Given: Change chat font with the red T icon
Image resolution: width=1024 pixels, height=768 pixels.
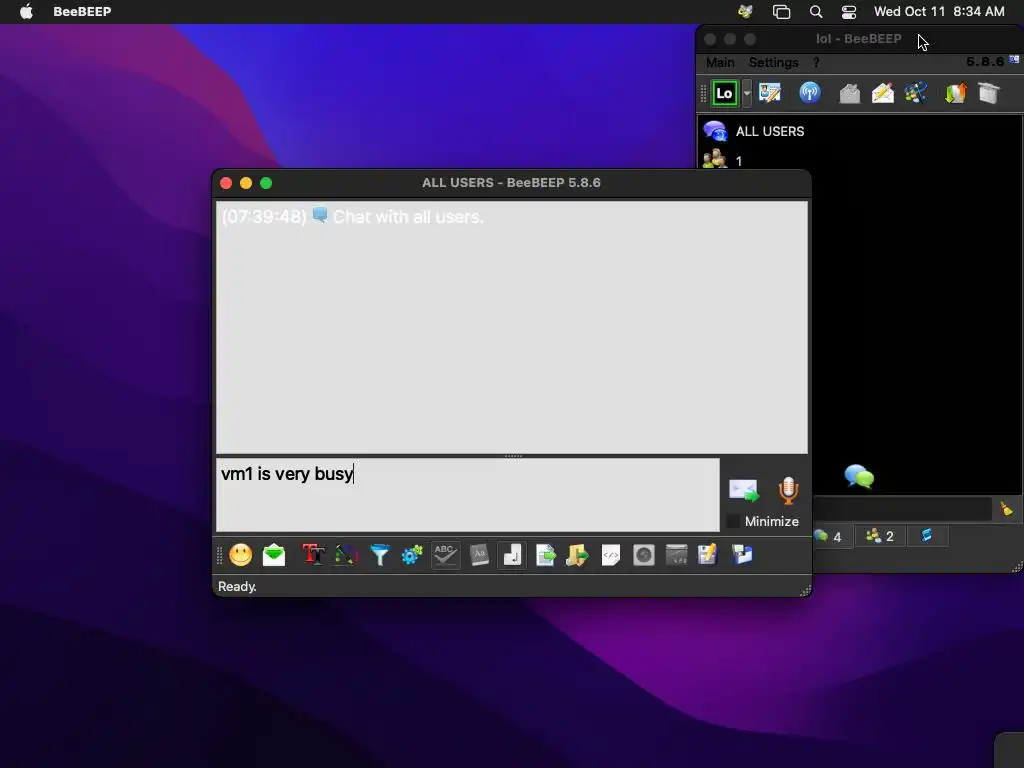Looking at the screenshot, I should (x=313, y=555).
